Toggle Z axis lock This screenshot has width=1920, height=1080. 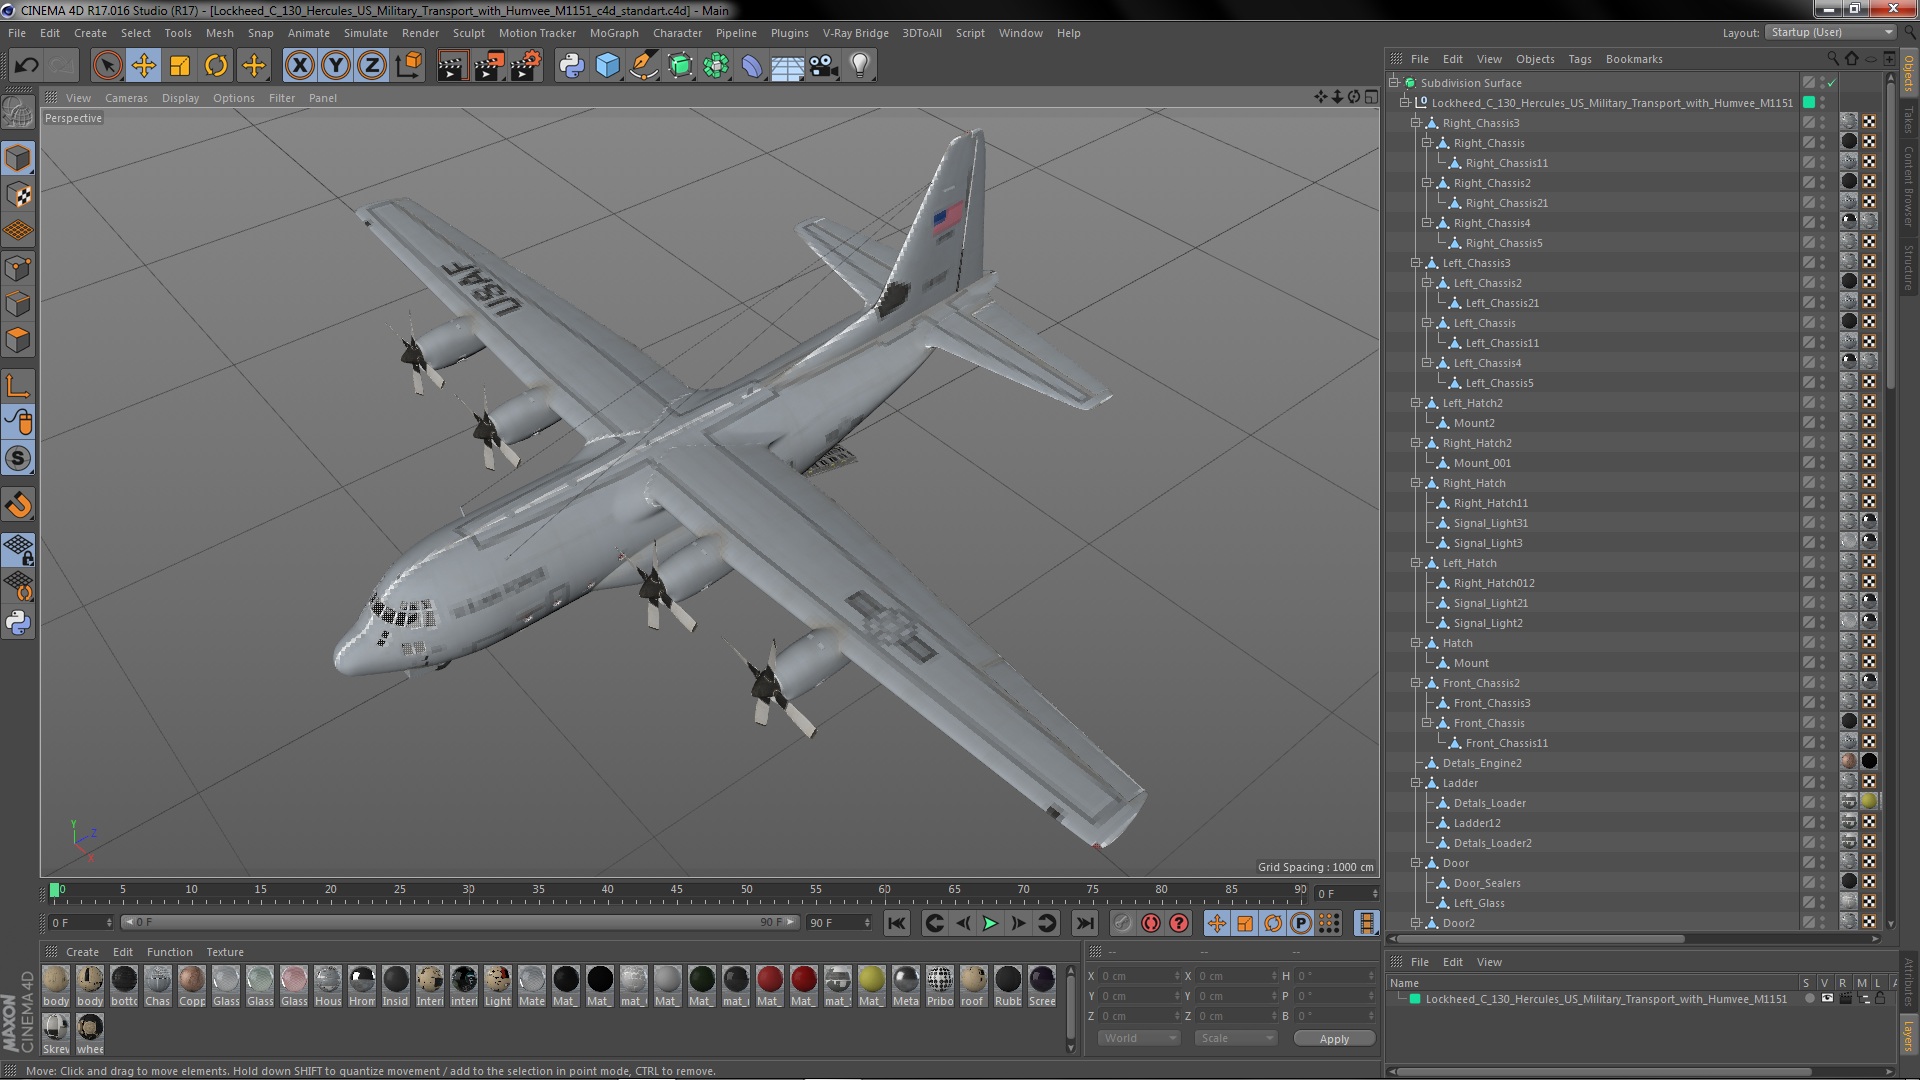372,66
